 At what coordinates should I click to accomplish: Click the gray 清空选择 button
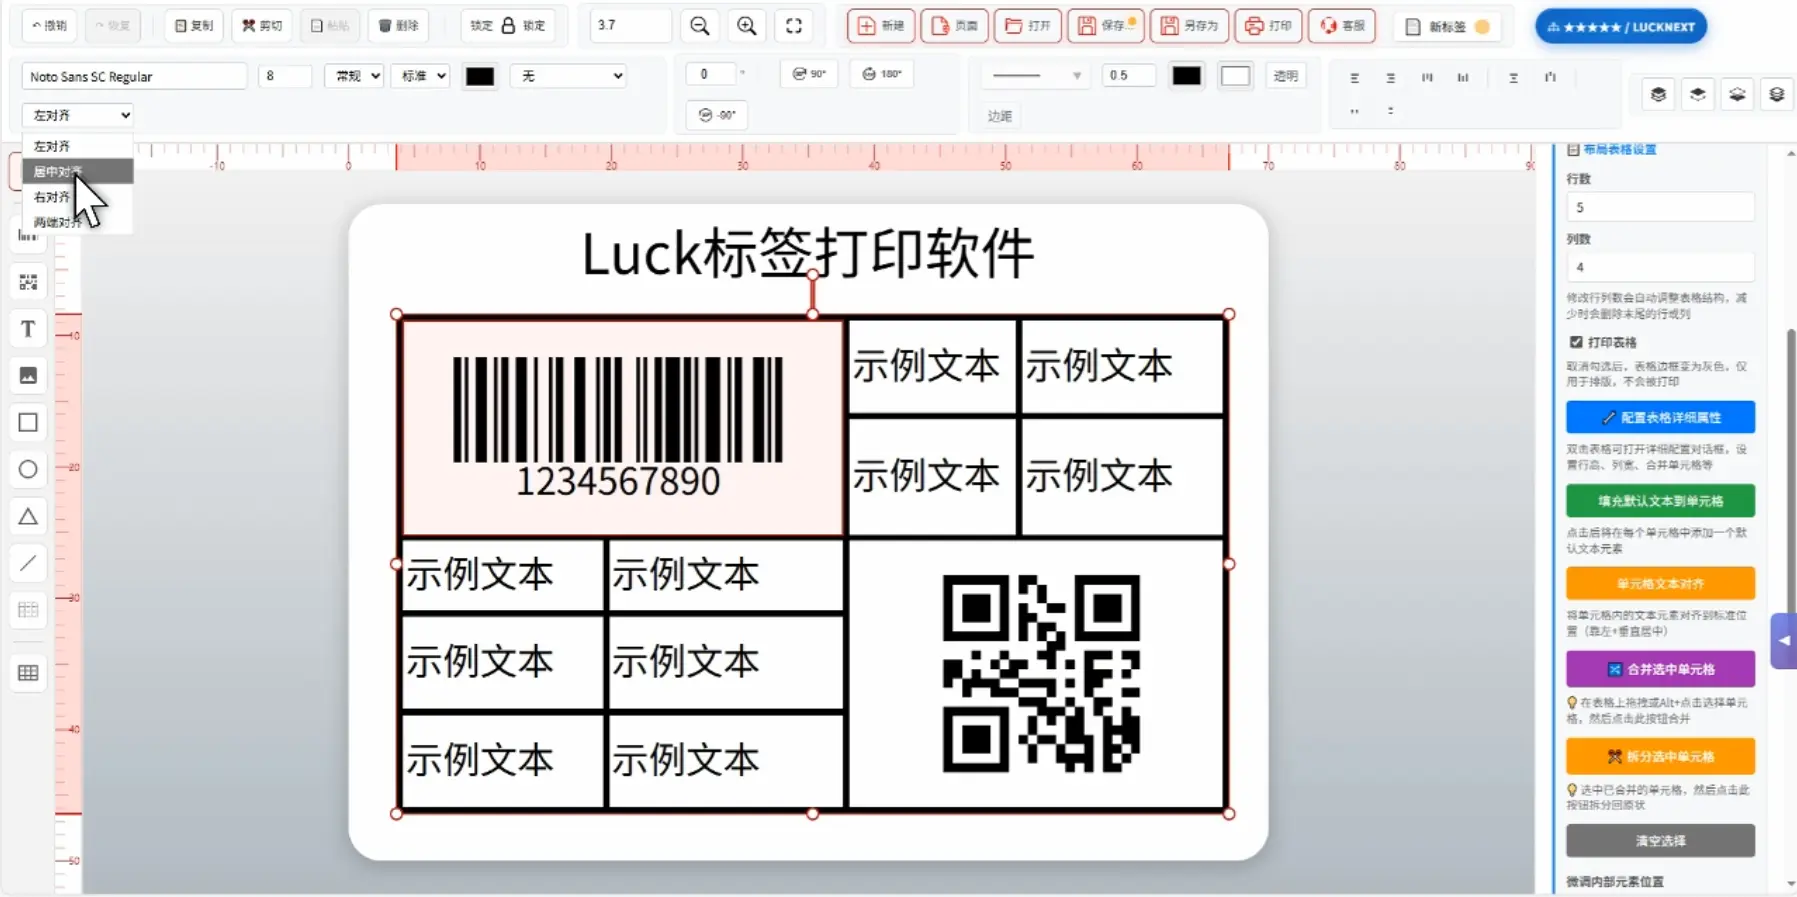pyautogui.click(x=1660, y=841)
